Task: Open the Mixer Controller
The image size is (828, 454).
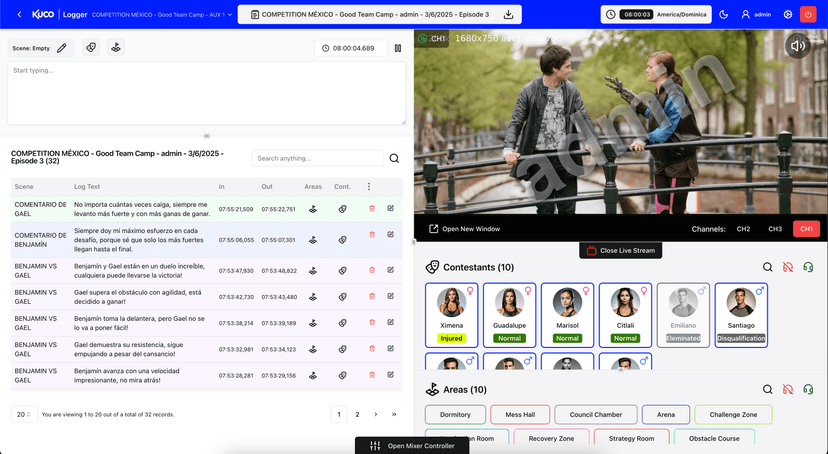Action: 412,445
